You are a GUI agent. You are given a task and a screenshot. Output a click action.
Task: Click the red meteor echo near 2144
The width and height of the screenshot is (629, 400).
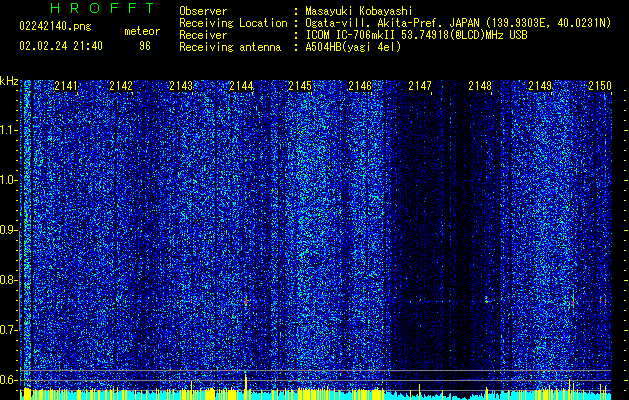pos(246,301)
